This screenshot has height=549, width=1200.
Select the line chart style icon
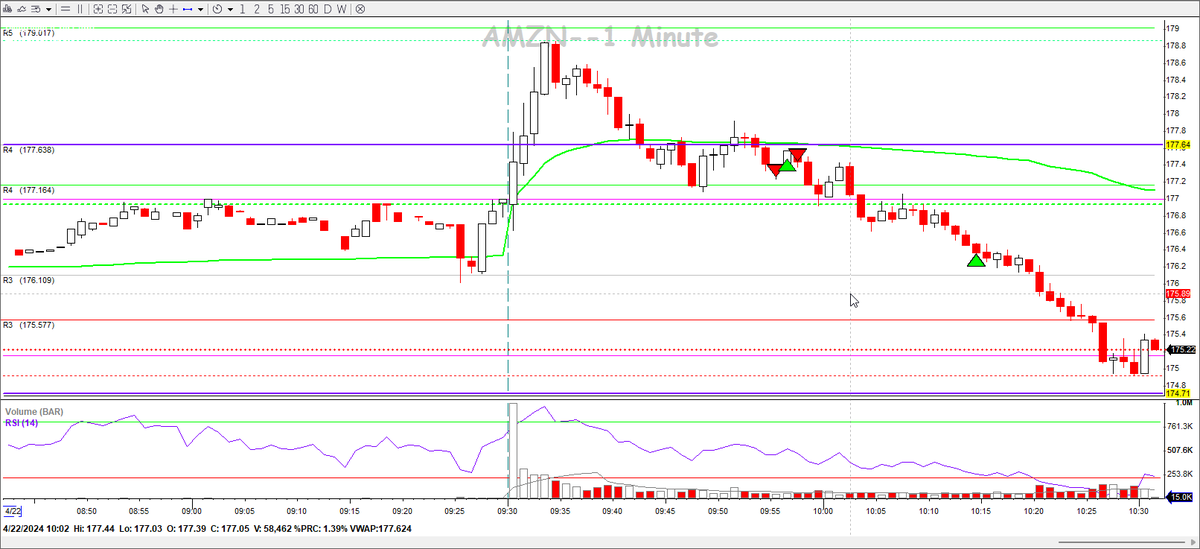tap(21, 9)
